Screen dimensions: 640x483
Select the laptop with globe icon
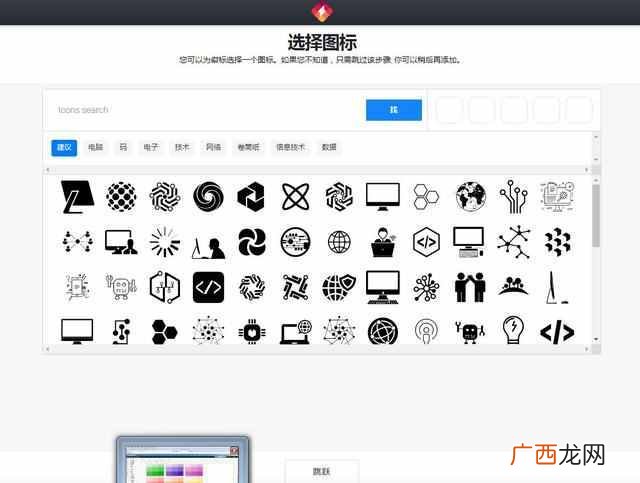point(295,332)
